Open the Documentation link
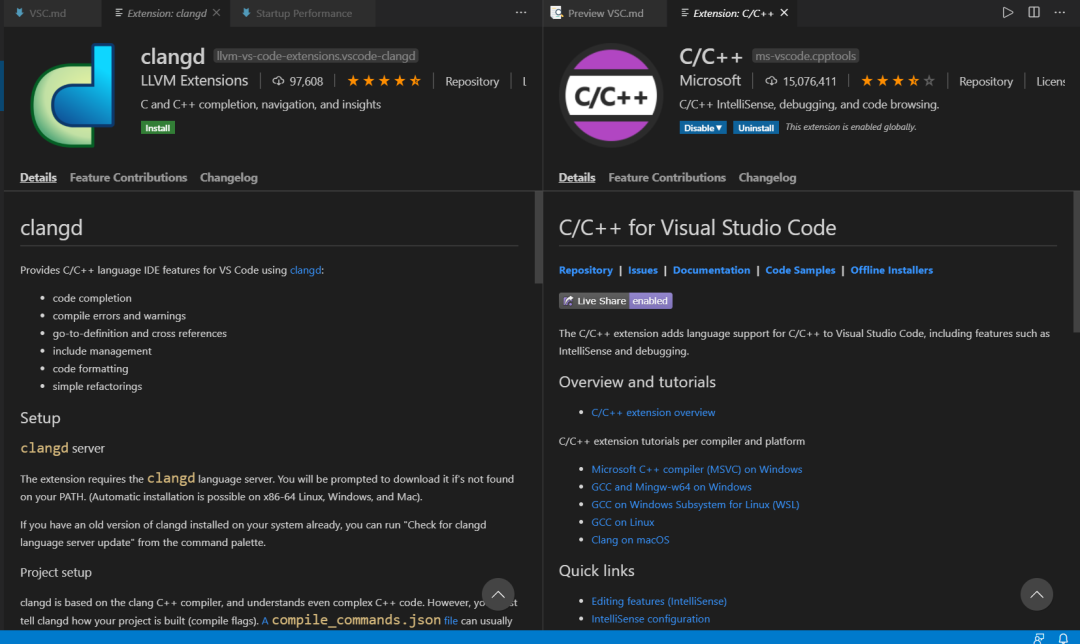The width and height of the screenshot is (1080, 644). pos(712,270)
